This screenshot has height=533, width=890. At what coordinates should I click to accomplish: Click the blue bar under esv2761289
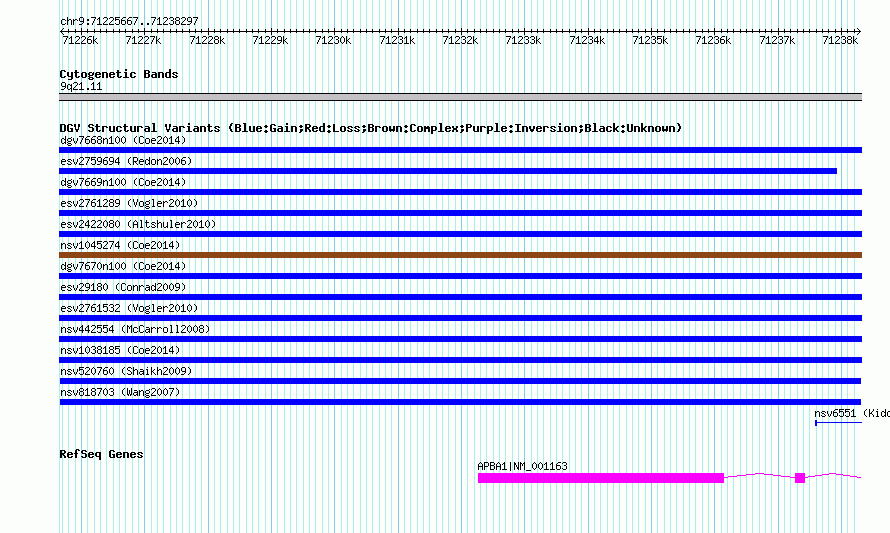click(x=460, y=213)
